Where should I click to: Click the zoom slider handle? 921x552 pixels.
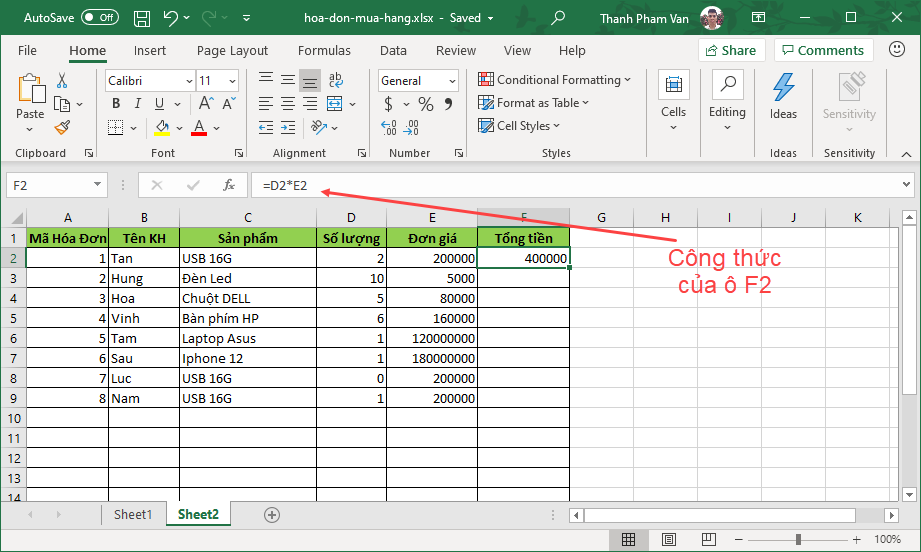click(x=798, y=539)
